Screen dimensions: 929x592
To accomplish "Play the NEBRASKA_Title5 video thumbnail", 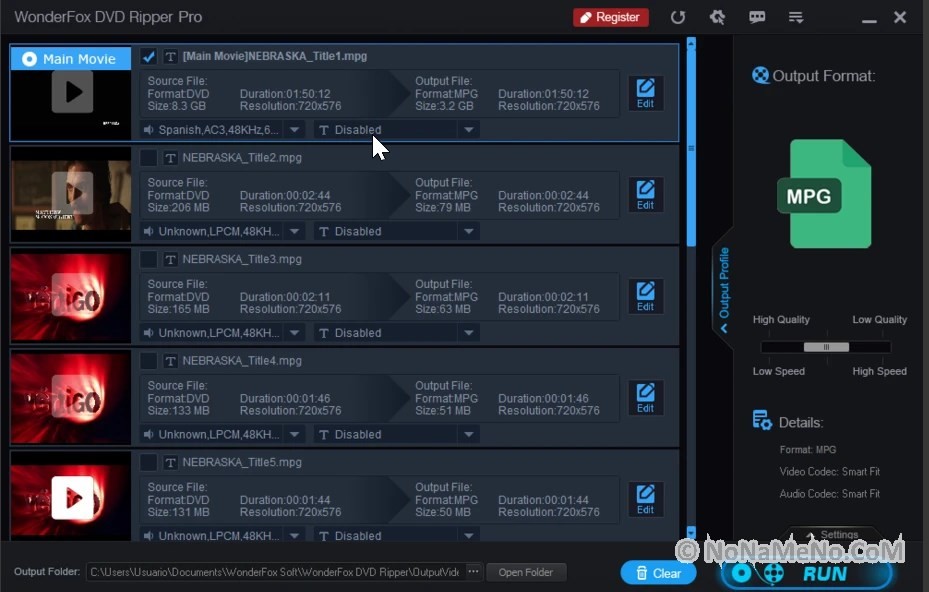I will 72,497.
